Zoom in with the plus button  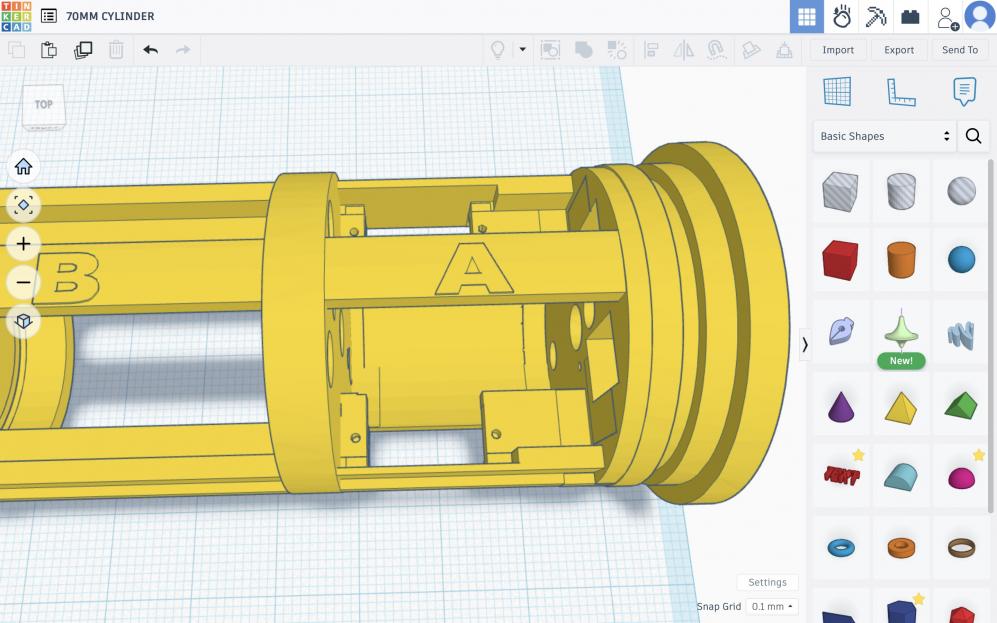tap(23, 244)
